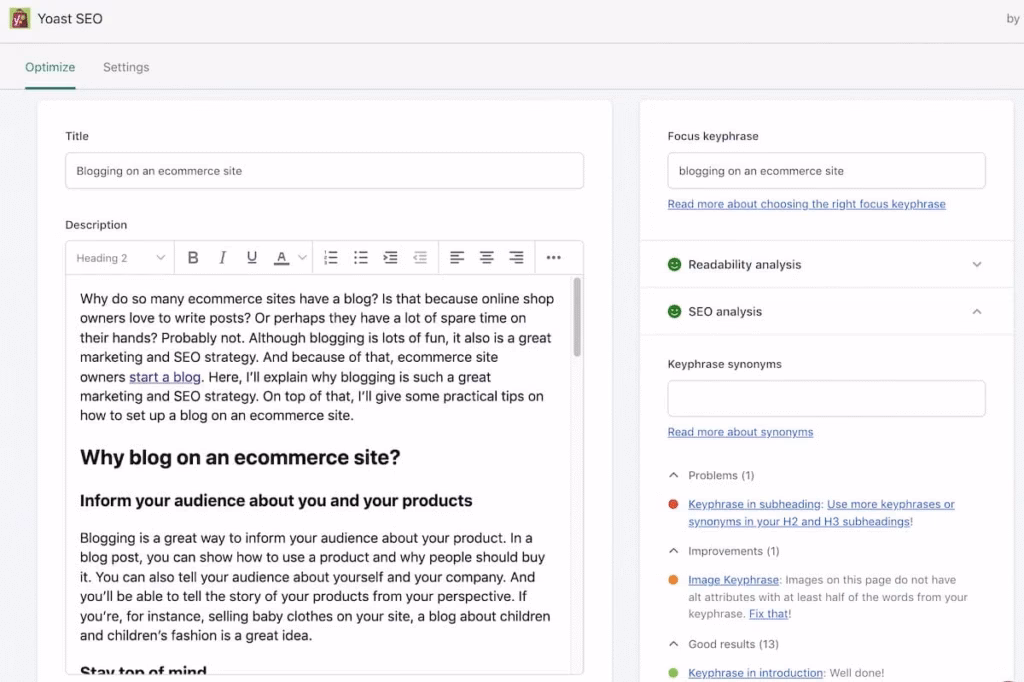This screenshot has width=1024, height=682.
Task: Decrease the text indent
Action: pyautogui.click(x=420, y=257)
